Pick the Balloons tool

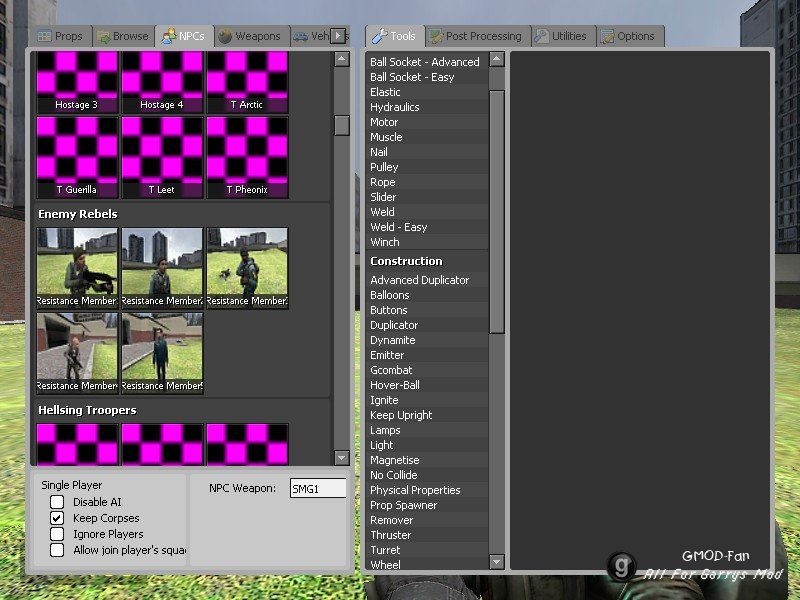coord(427,295)
